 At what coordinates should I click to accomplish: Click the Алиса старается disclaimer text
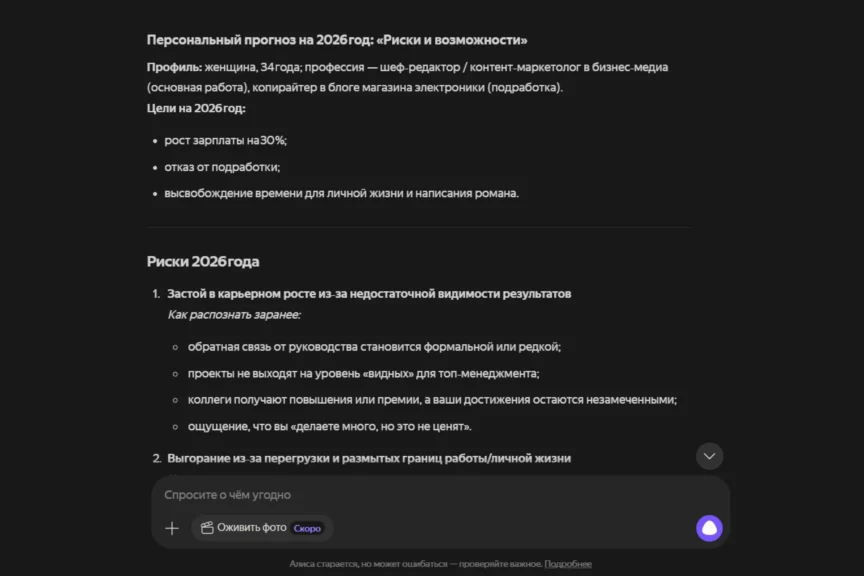(x=415, y=564)
